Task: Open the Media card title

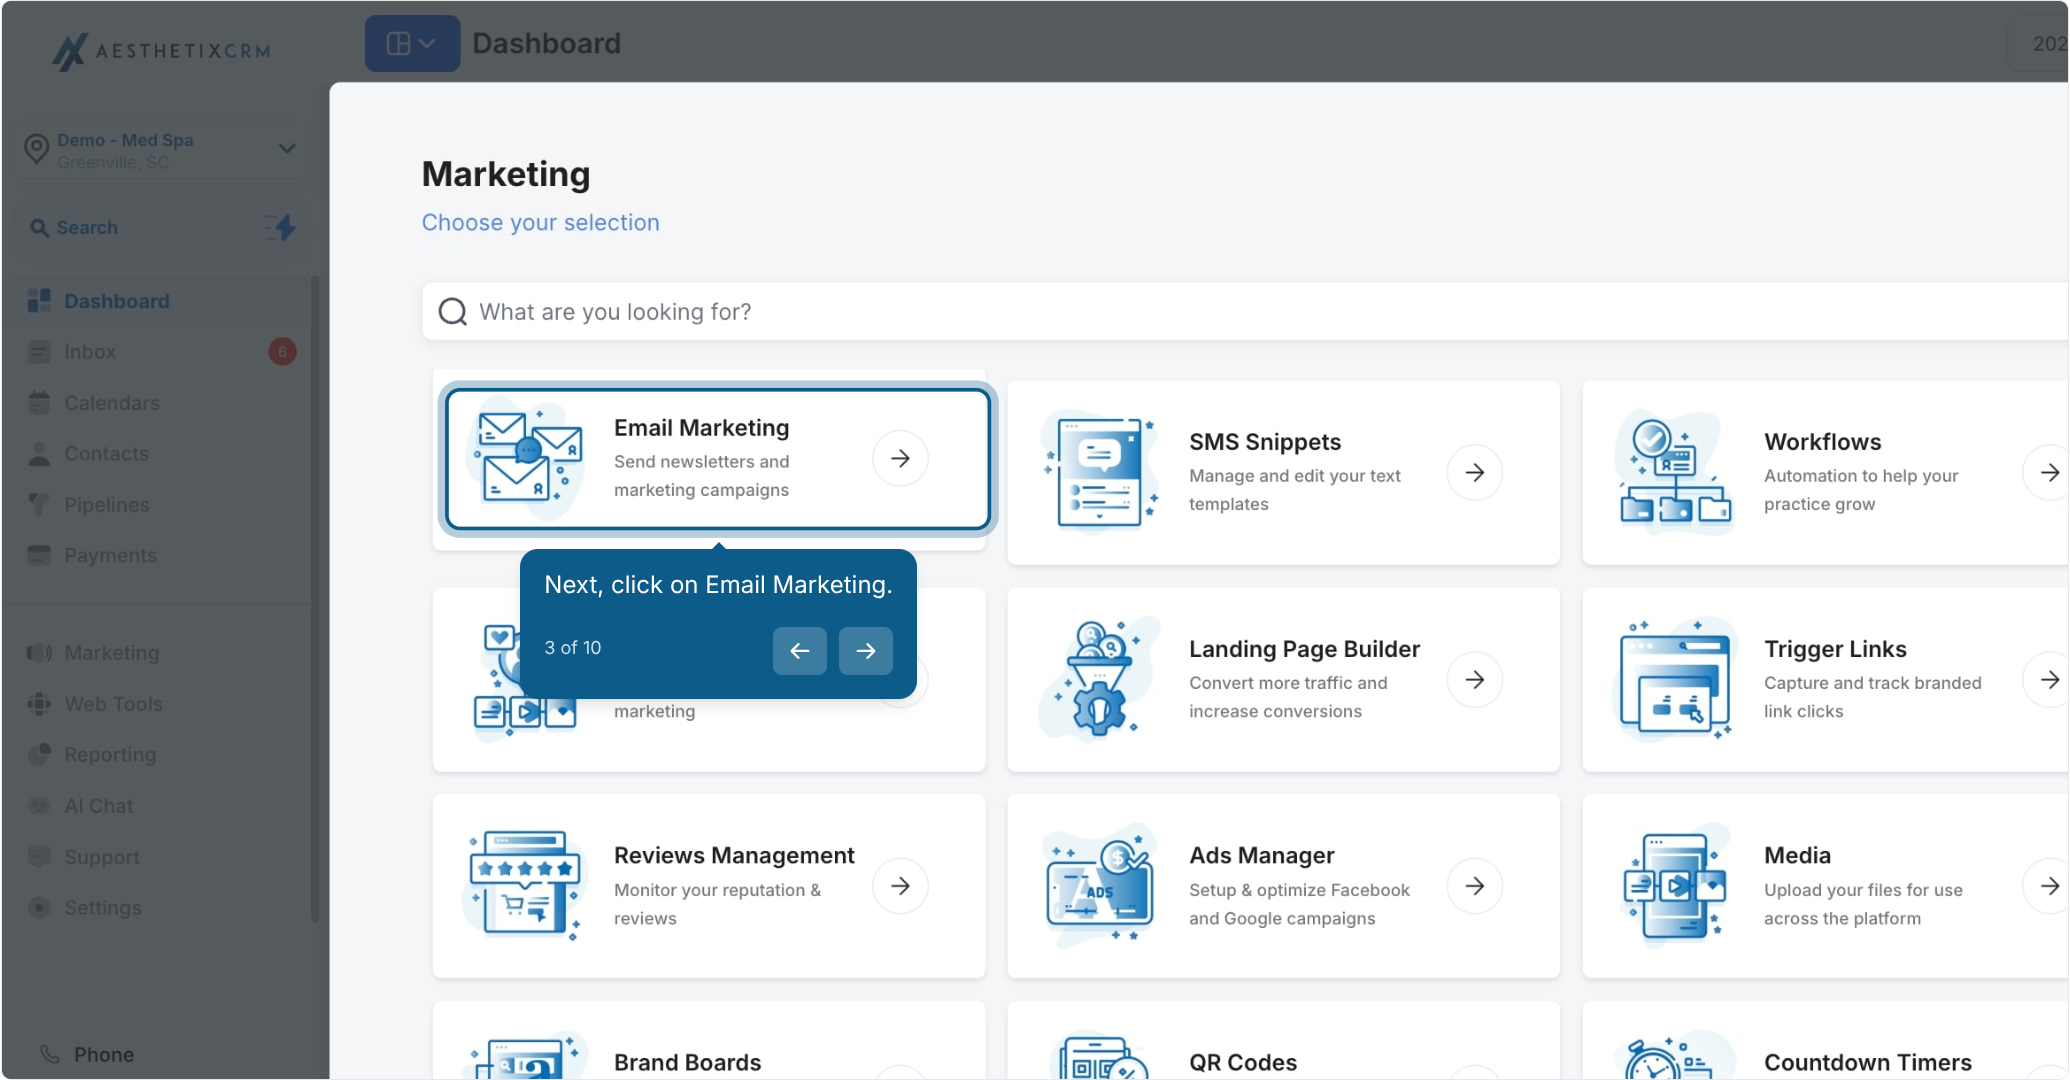Action: click(x=1797, y=856)
